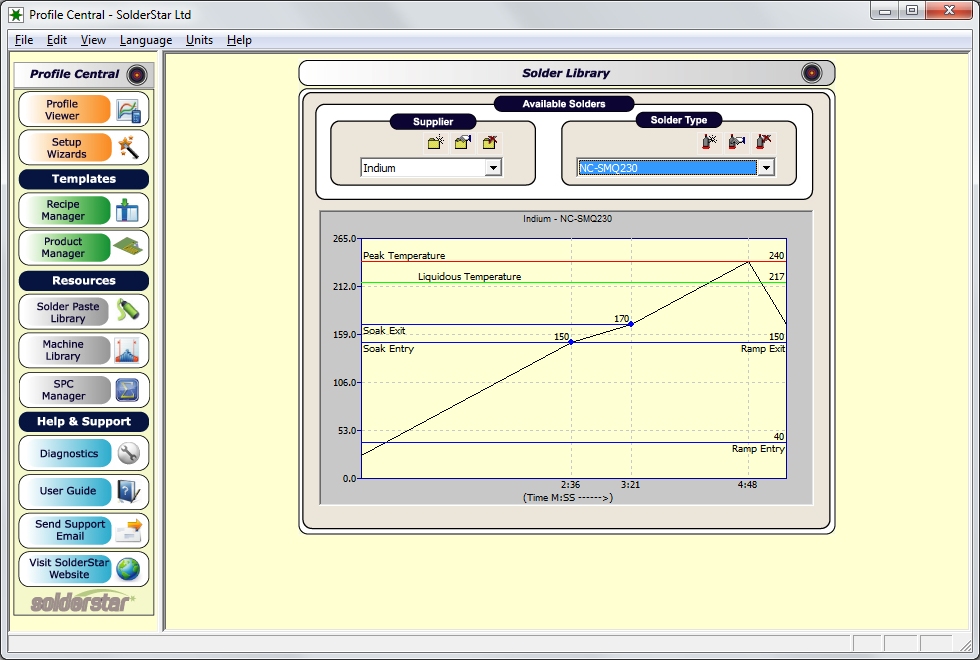Expand the Solder Type dropdown NC-SMQ230
The width and height of the screenshot is (980, 660).
point(766,168)
